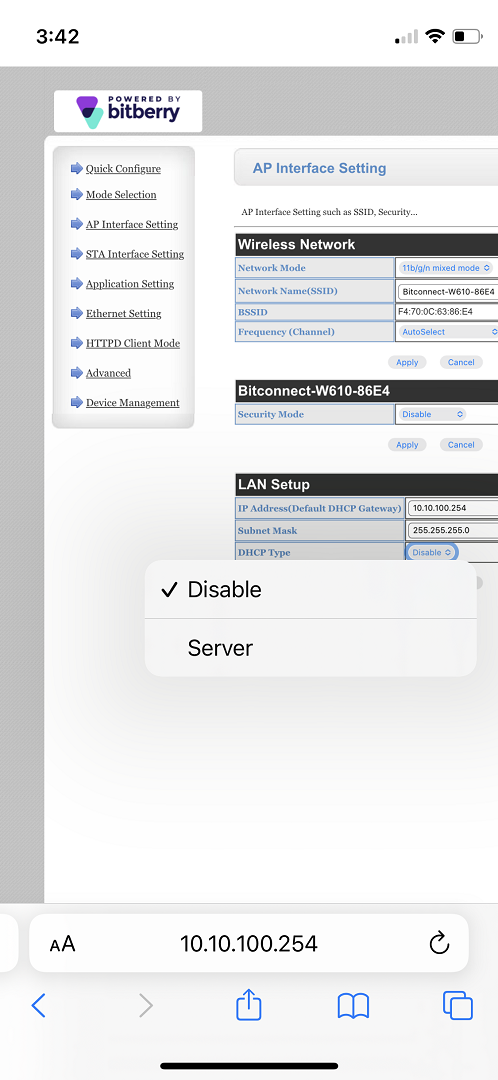The image size is (498, 1080).
Task: Expand the Network Mode dropdown
Action: [x=446, y=267]
